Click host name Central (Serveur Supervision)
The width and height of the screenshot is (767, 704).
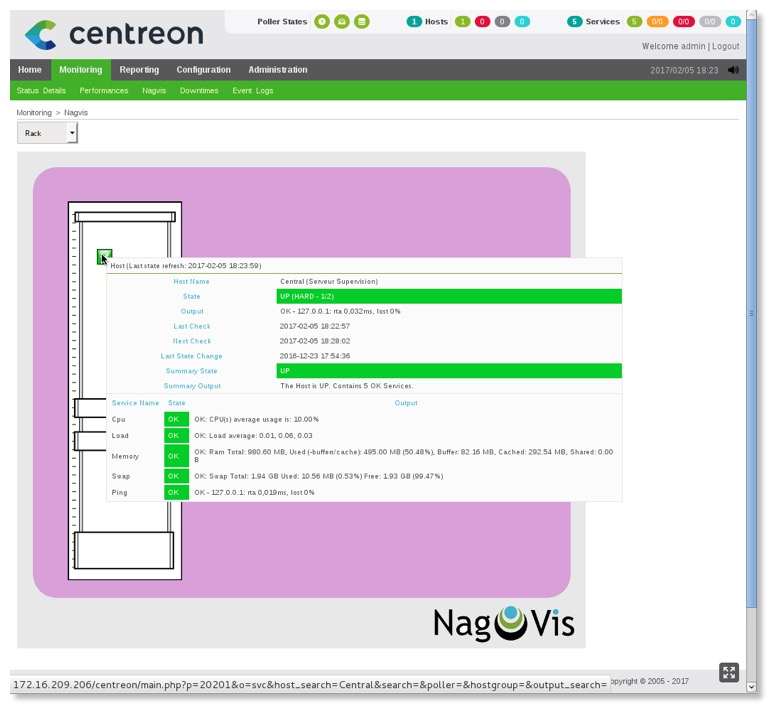329,281
